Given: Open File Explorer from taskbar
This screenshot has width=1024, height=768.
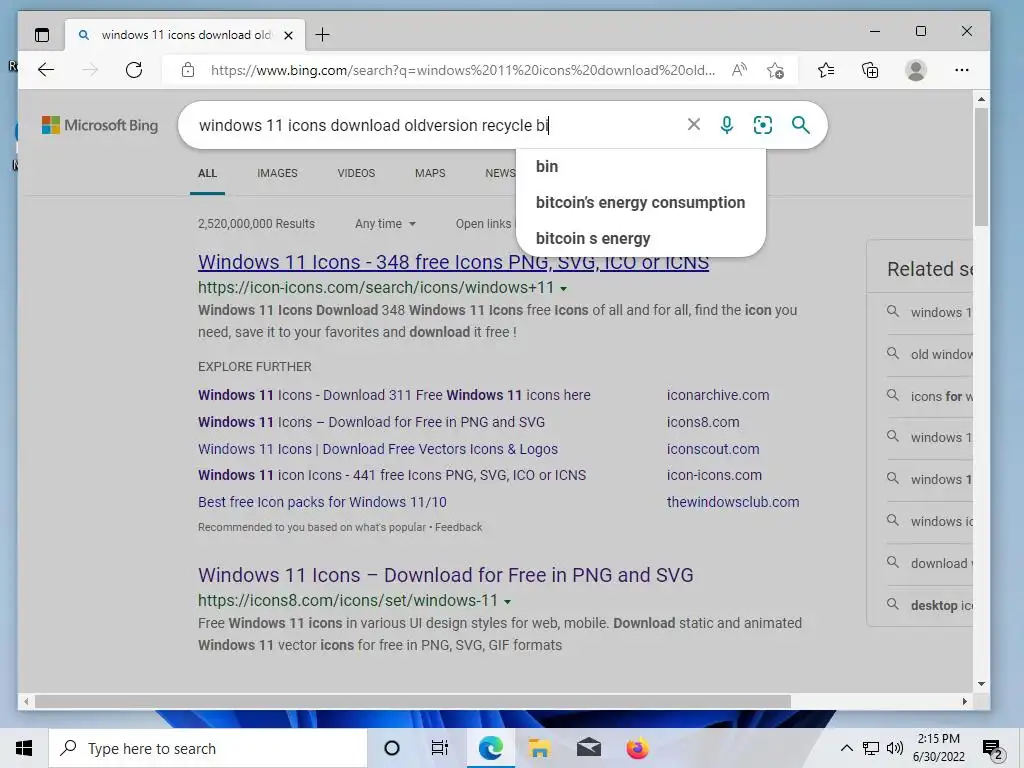Looking at the screenshot, I should tap(539, 748).
